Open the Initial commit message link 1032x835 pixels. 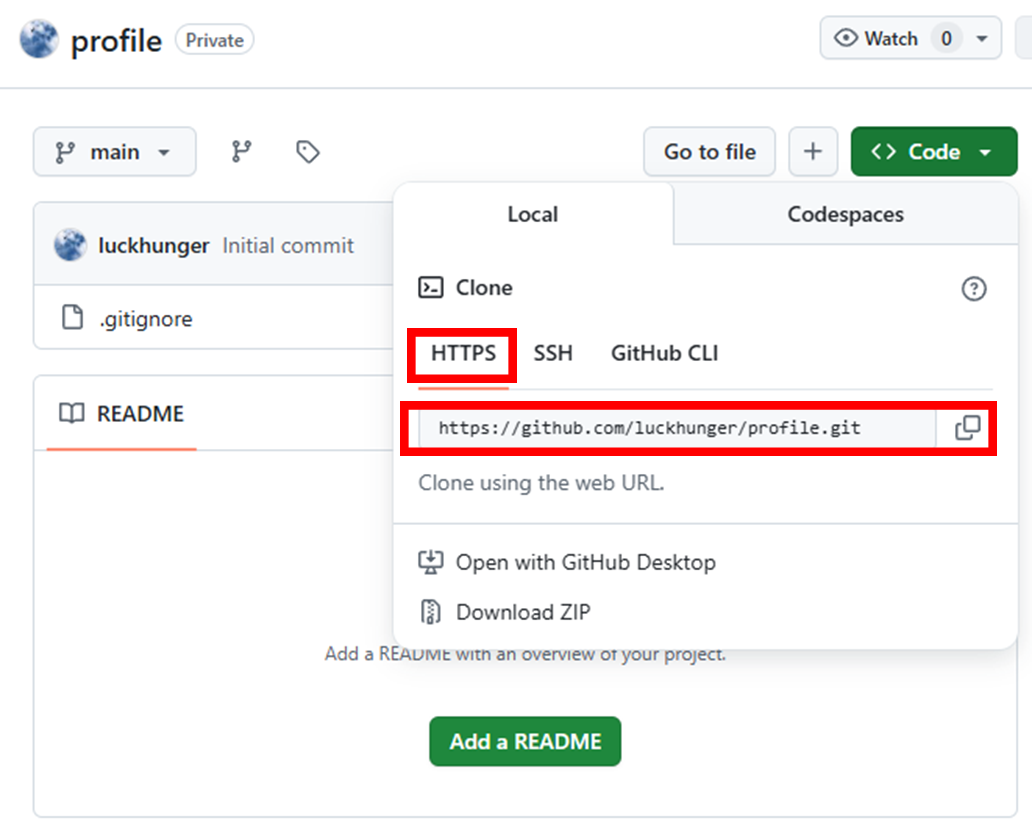(x=288, y=245)
